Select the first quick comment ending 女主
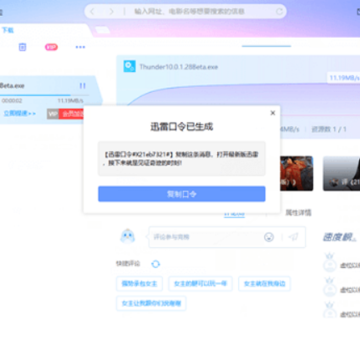Viewport: 360px width, 360px height. (x=139, y=284)
